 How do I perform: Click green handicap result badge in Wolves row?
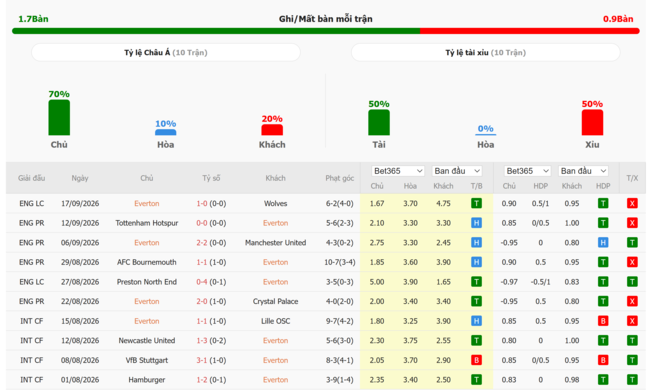click(x=603, y=203)
